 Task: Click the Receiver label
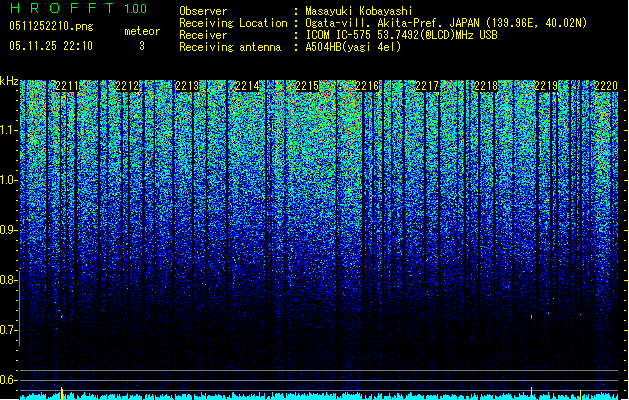click(203, 35)
